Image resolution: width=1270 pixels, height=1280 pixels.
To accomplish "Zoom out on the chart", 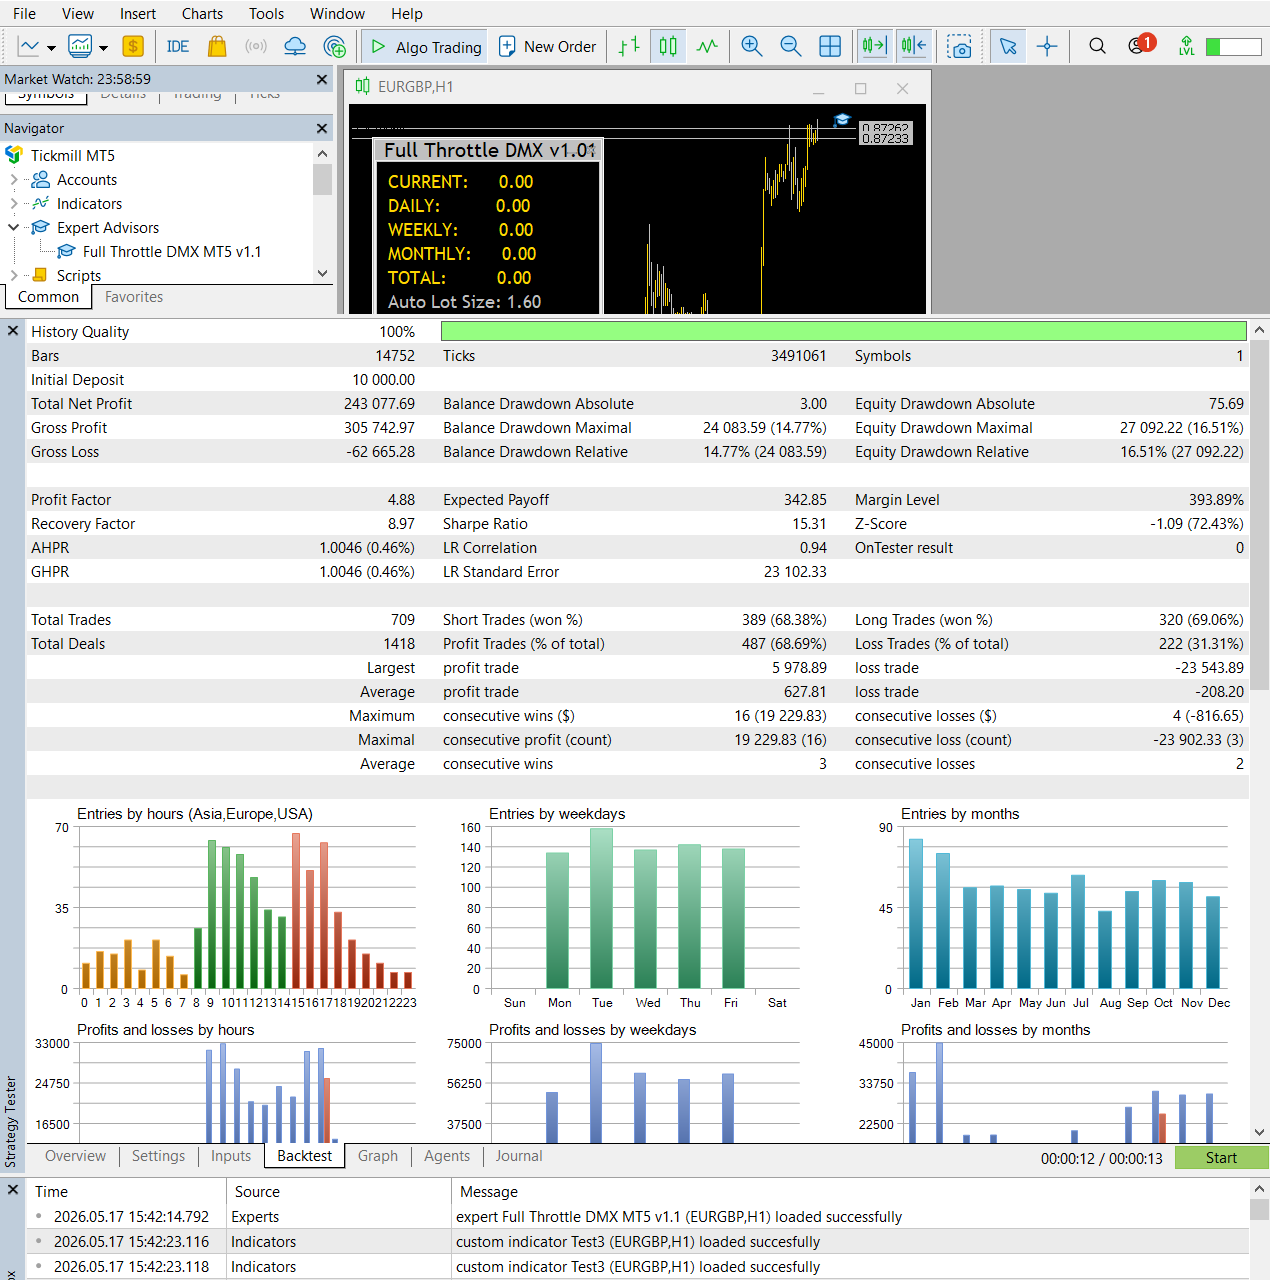I will click(791, 46).
